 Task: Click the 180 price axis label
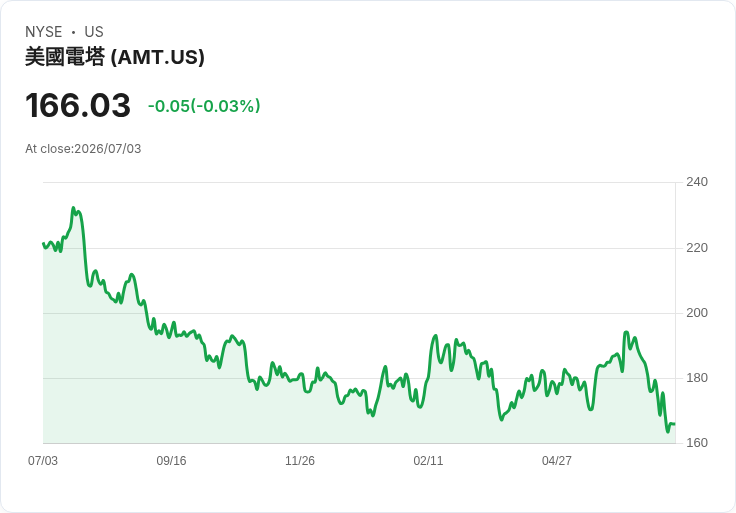tap(697, 377)
